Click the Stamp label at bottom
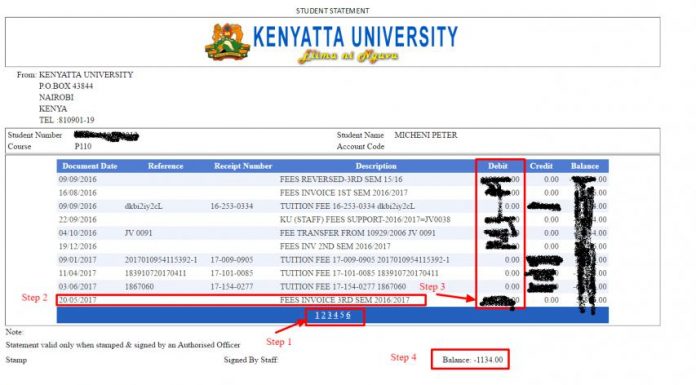Screen dimensions: 696x385 [16, 360]
